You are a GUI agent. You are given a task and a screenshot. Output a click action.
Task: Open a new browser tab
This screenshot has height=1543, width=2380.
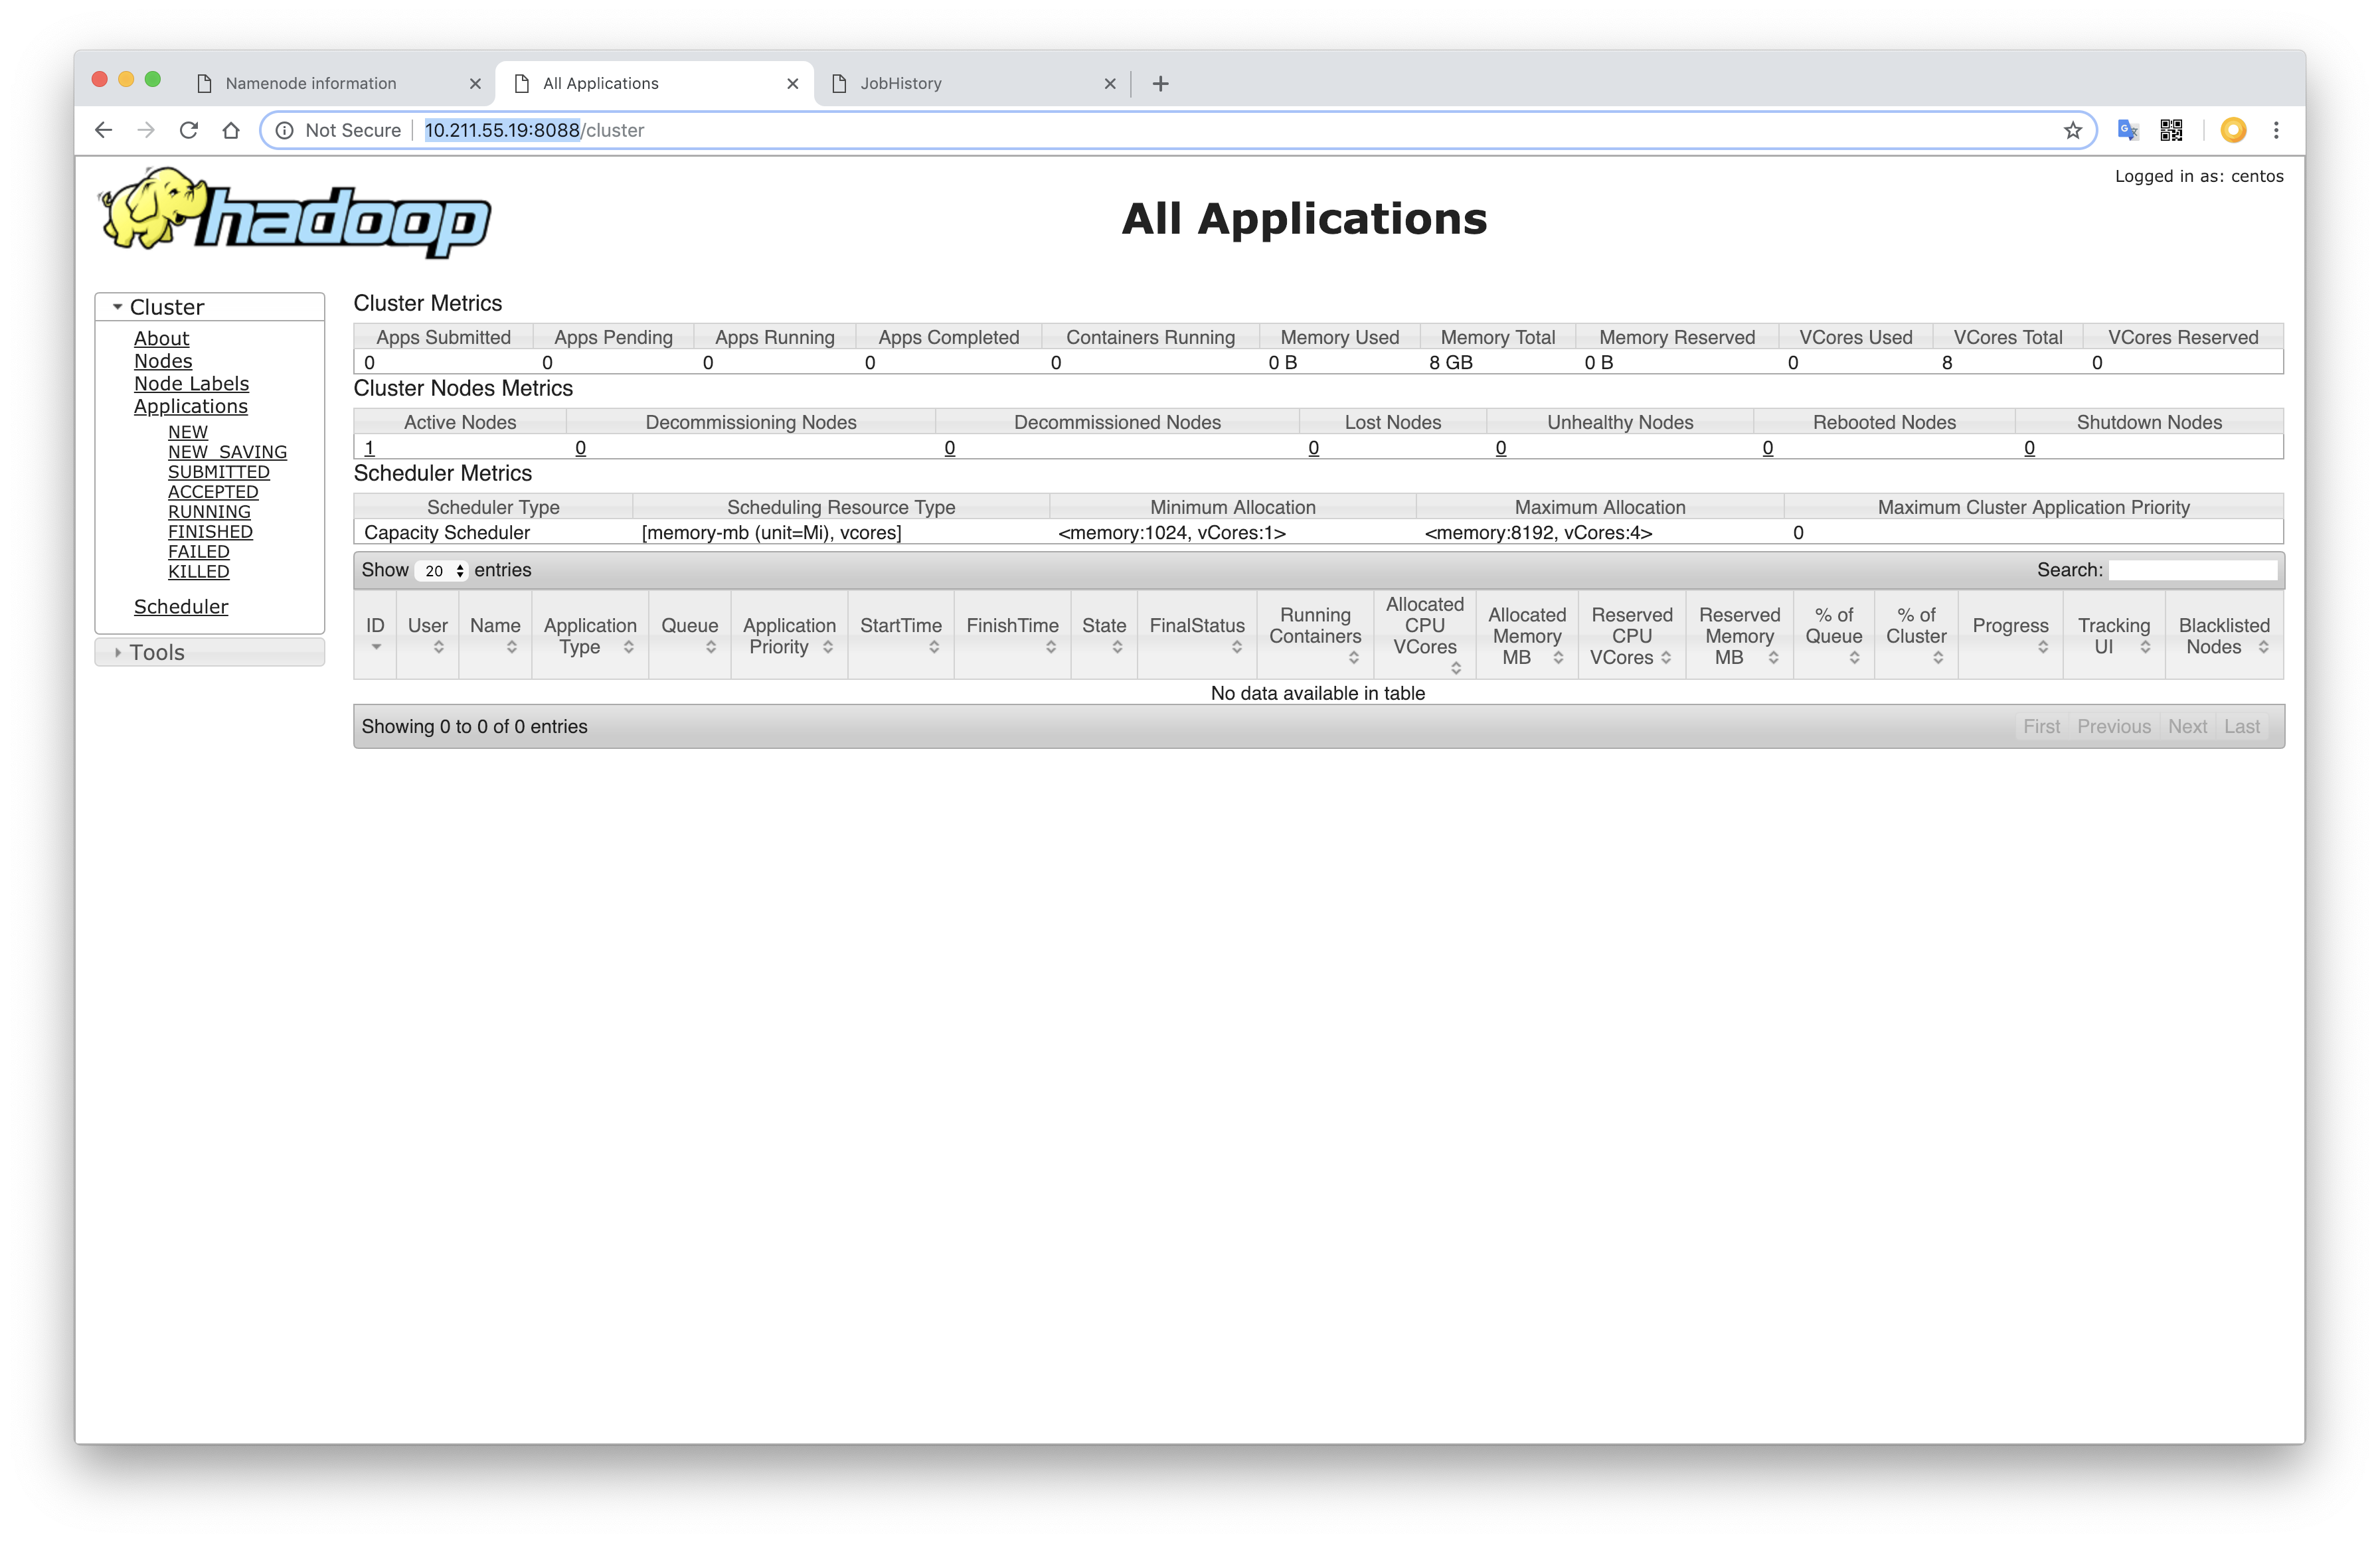pyautogui.click(x=1160, y=84)
